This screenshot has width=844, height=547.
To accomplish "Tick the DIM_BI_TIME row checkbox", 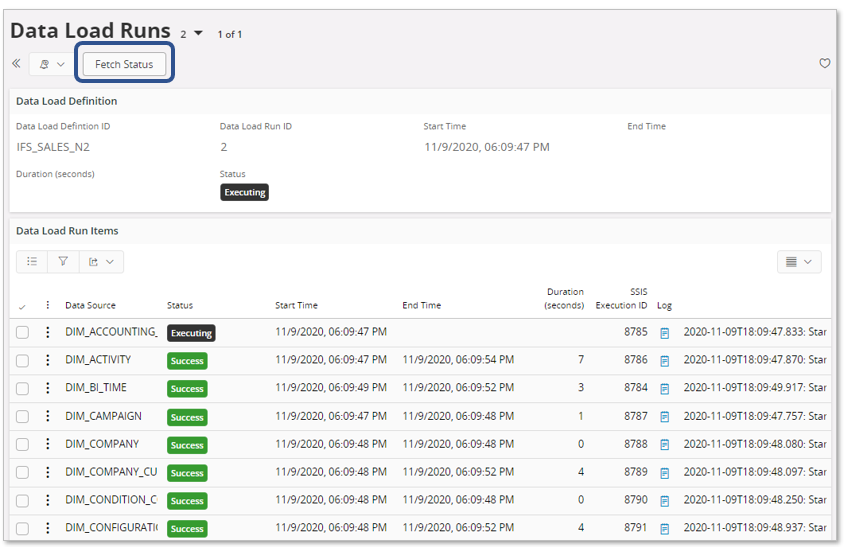I will point(22,388).
